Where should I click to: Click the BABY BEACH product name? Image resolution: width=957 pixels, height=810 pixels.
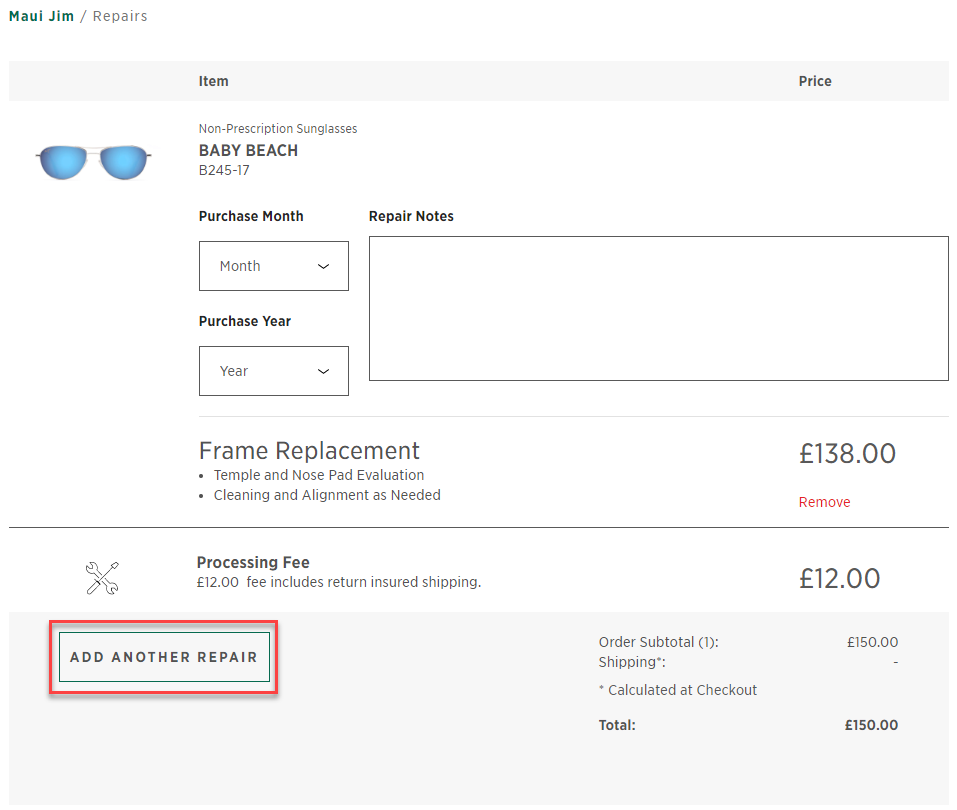click(x=248, y=150)
